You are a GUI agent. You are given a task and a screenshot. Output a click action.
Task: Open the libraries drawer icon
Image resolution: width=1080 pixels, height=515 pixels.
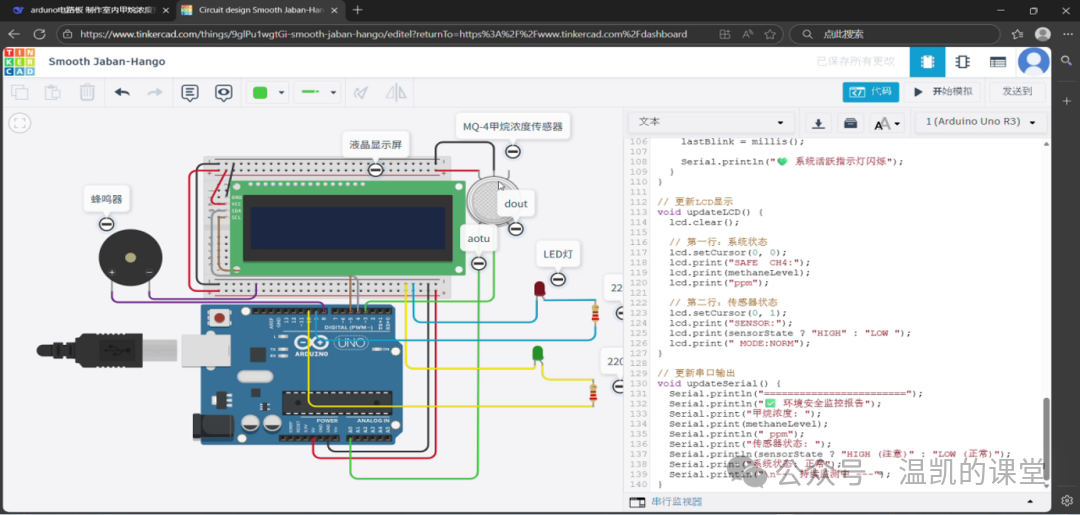[x=851, y=123]
